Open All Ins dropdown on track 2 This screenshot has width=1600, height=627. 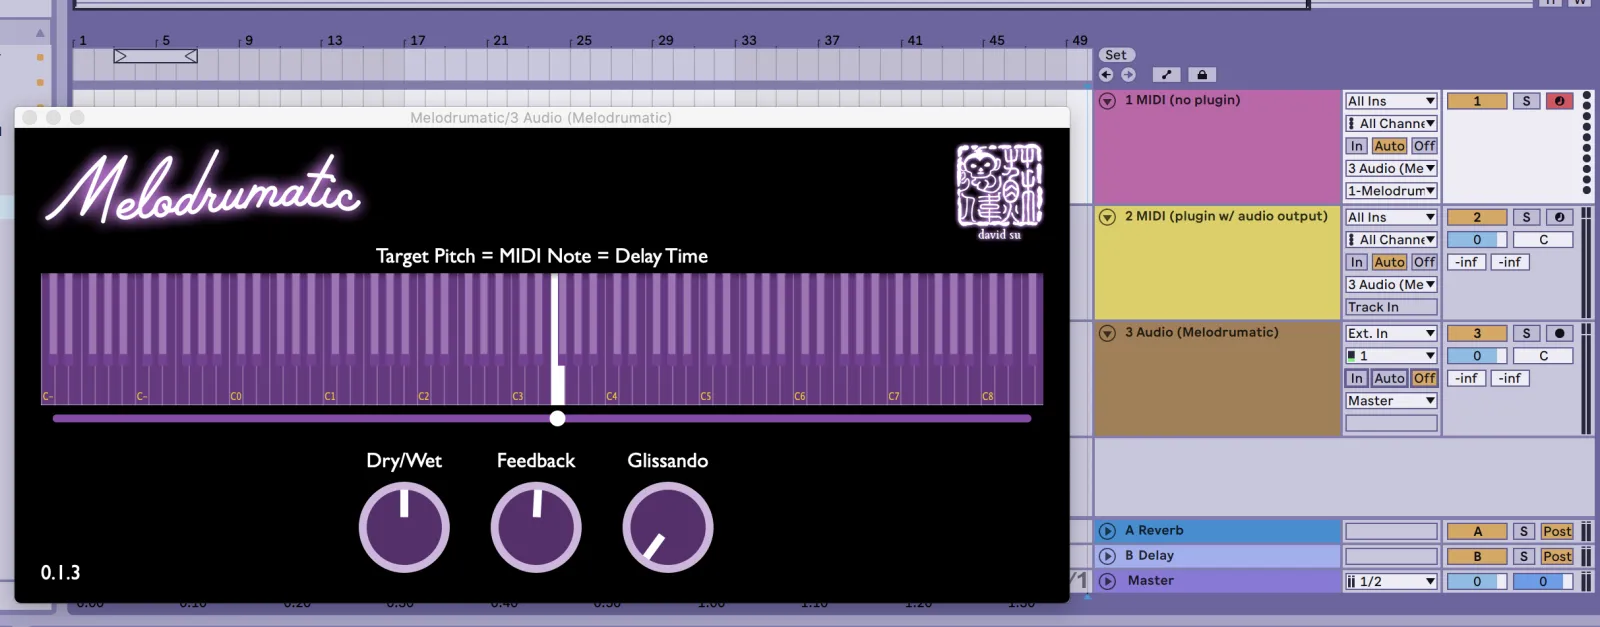click(1391, 217)
